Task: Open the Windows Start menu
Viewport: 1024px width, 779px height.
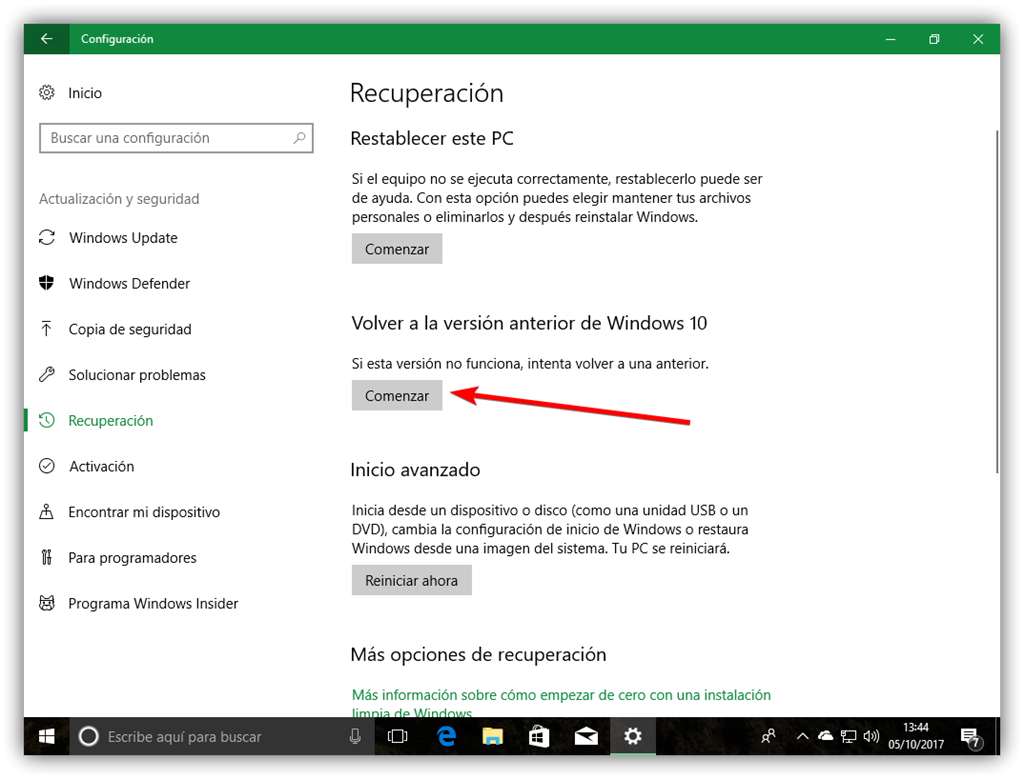Action: [46, 737]
